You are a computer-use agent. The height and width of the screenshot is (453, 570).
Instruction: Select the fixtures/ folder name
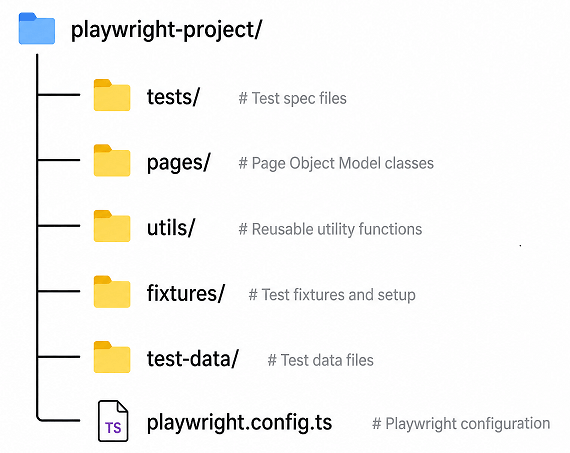coord(186,293)
